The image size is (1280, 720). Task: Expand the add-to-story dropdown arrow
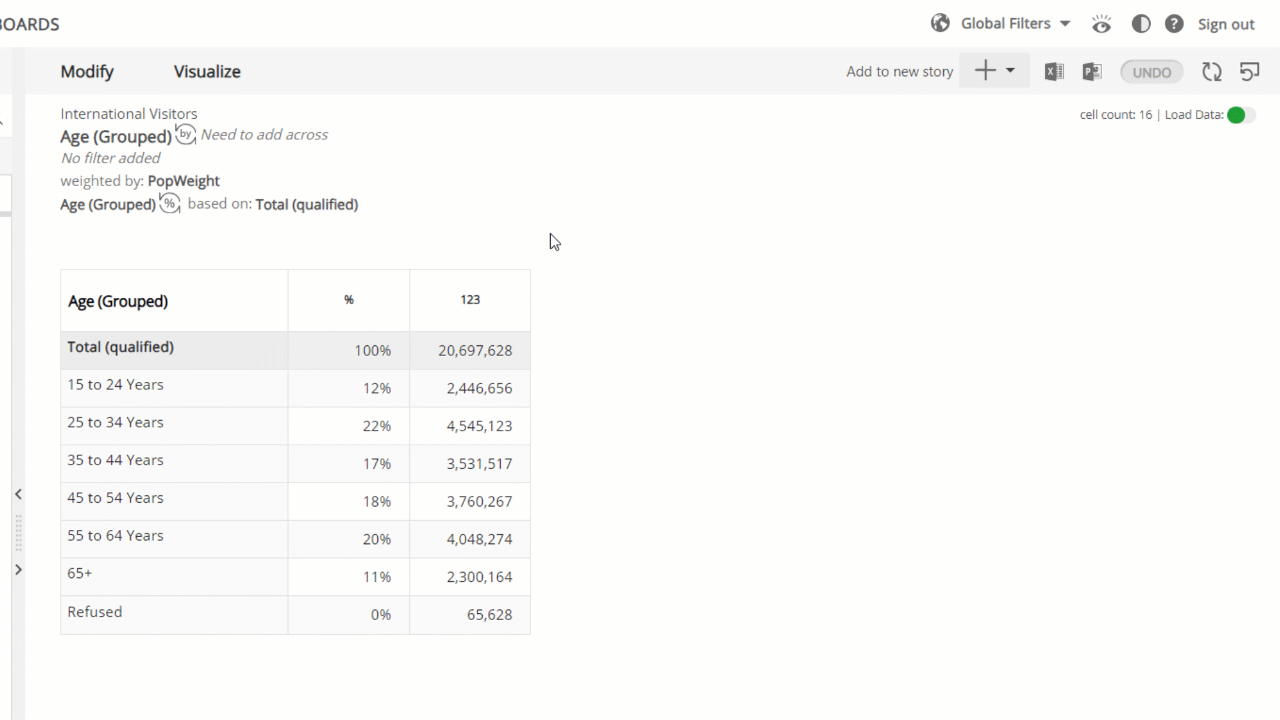point(1010,70)
